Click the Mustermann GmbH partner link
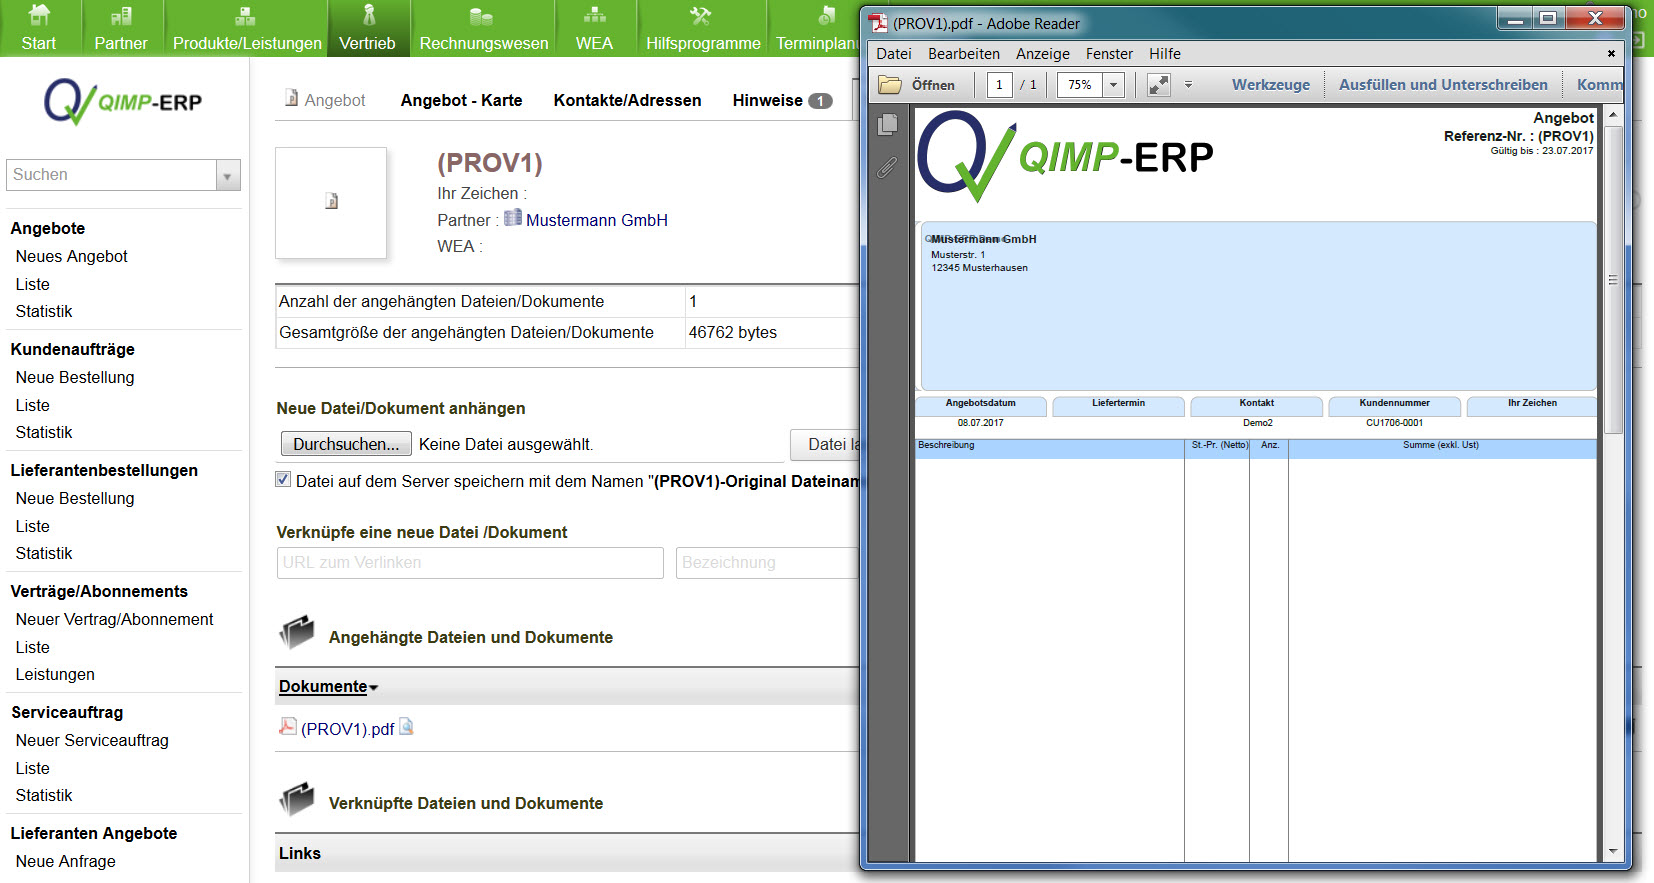Viewport: 1654px width, 883px height. coord(596,220)
